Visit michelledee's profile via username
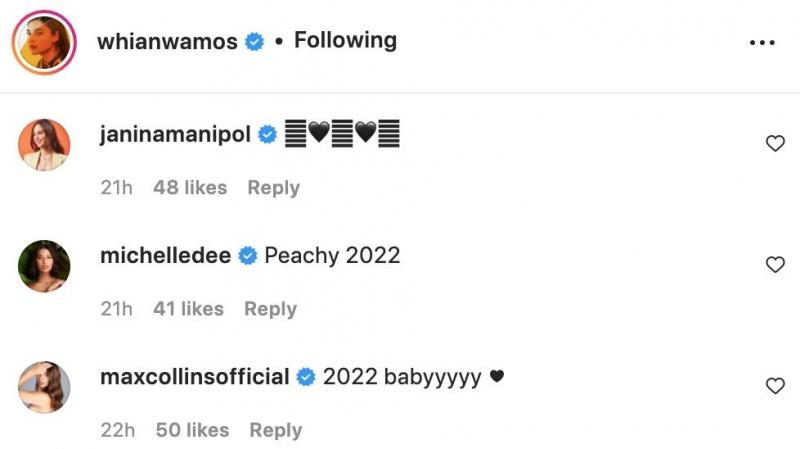800x449 pixels. [x=165, y=256]
